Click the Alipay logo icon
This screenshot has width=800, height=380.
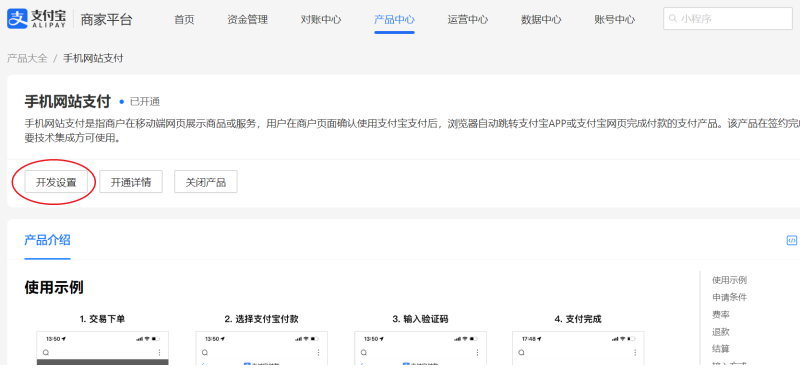point(17,19)
